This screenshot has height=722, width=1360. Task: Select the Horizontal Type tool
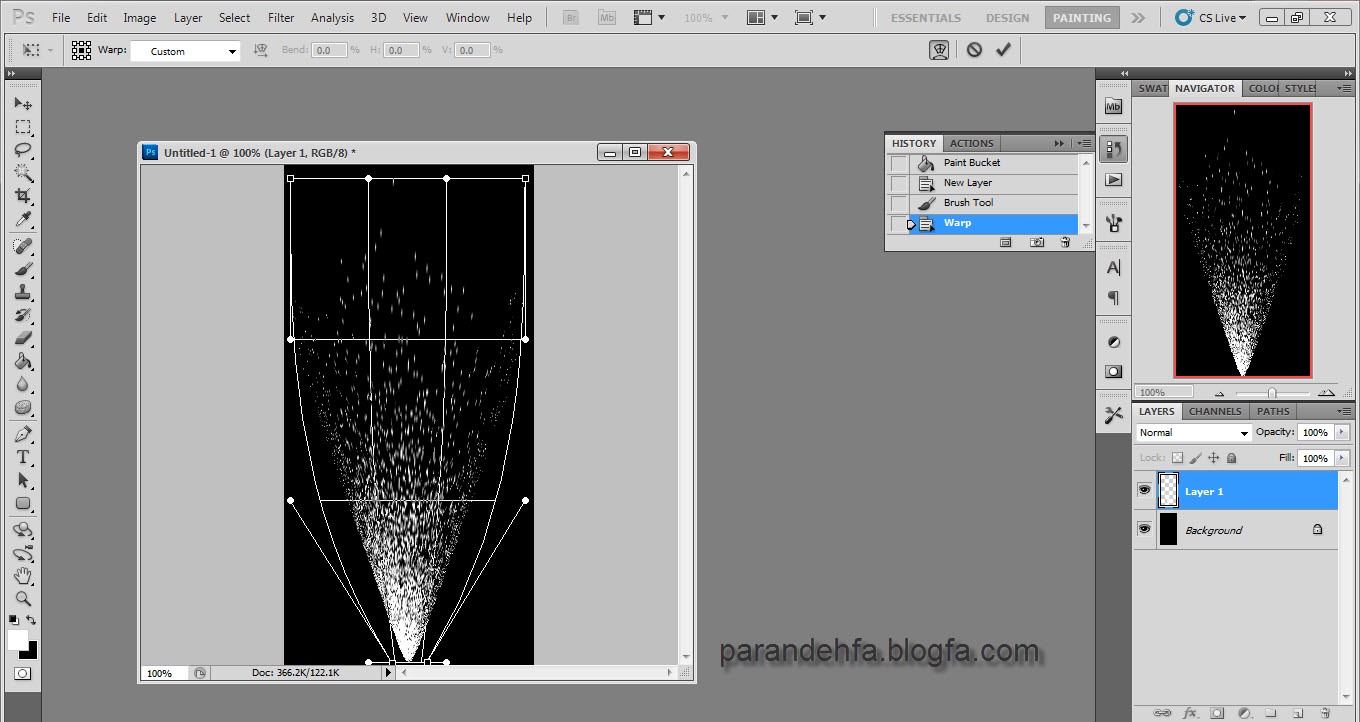tap(23, 457)
